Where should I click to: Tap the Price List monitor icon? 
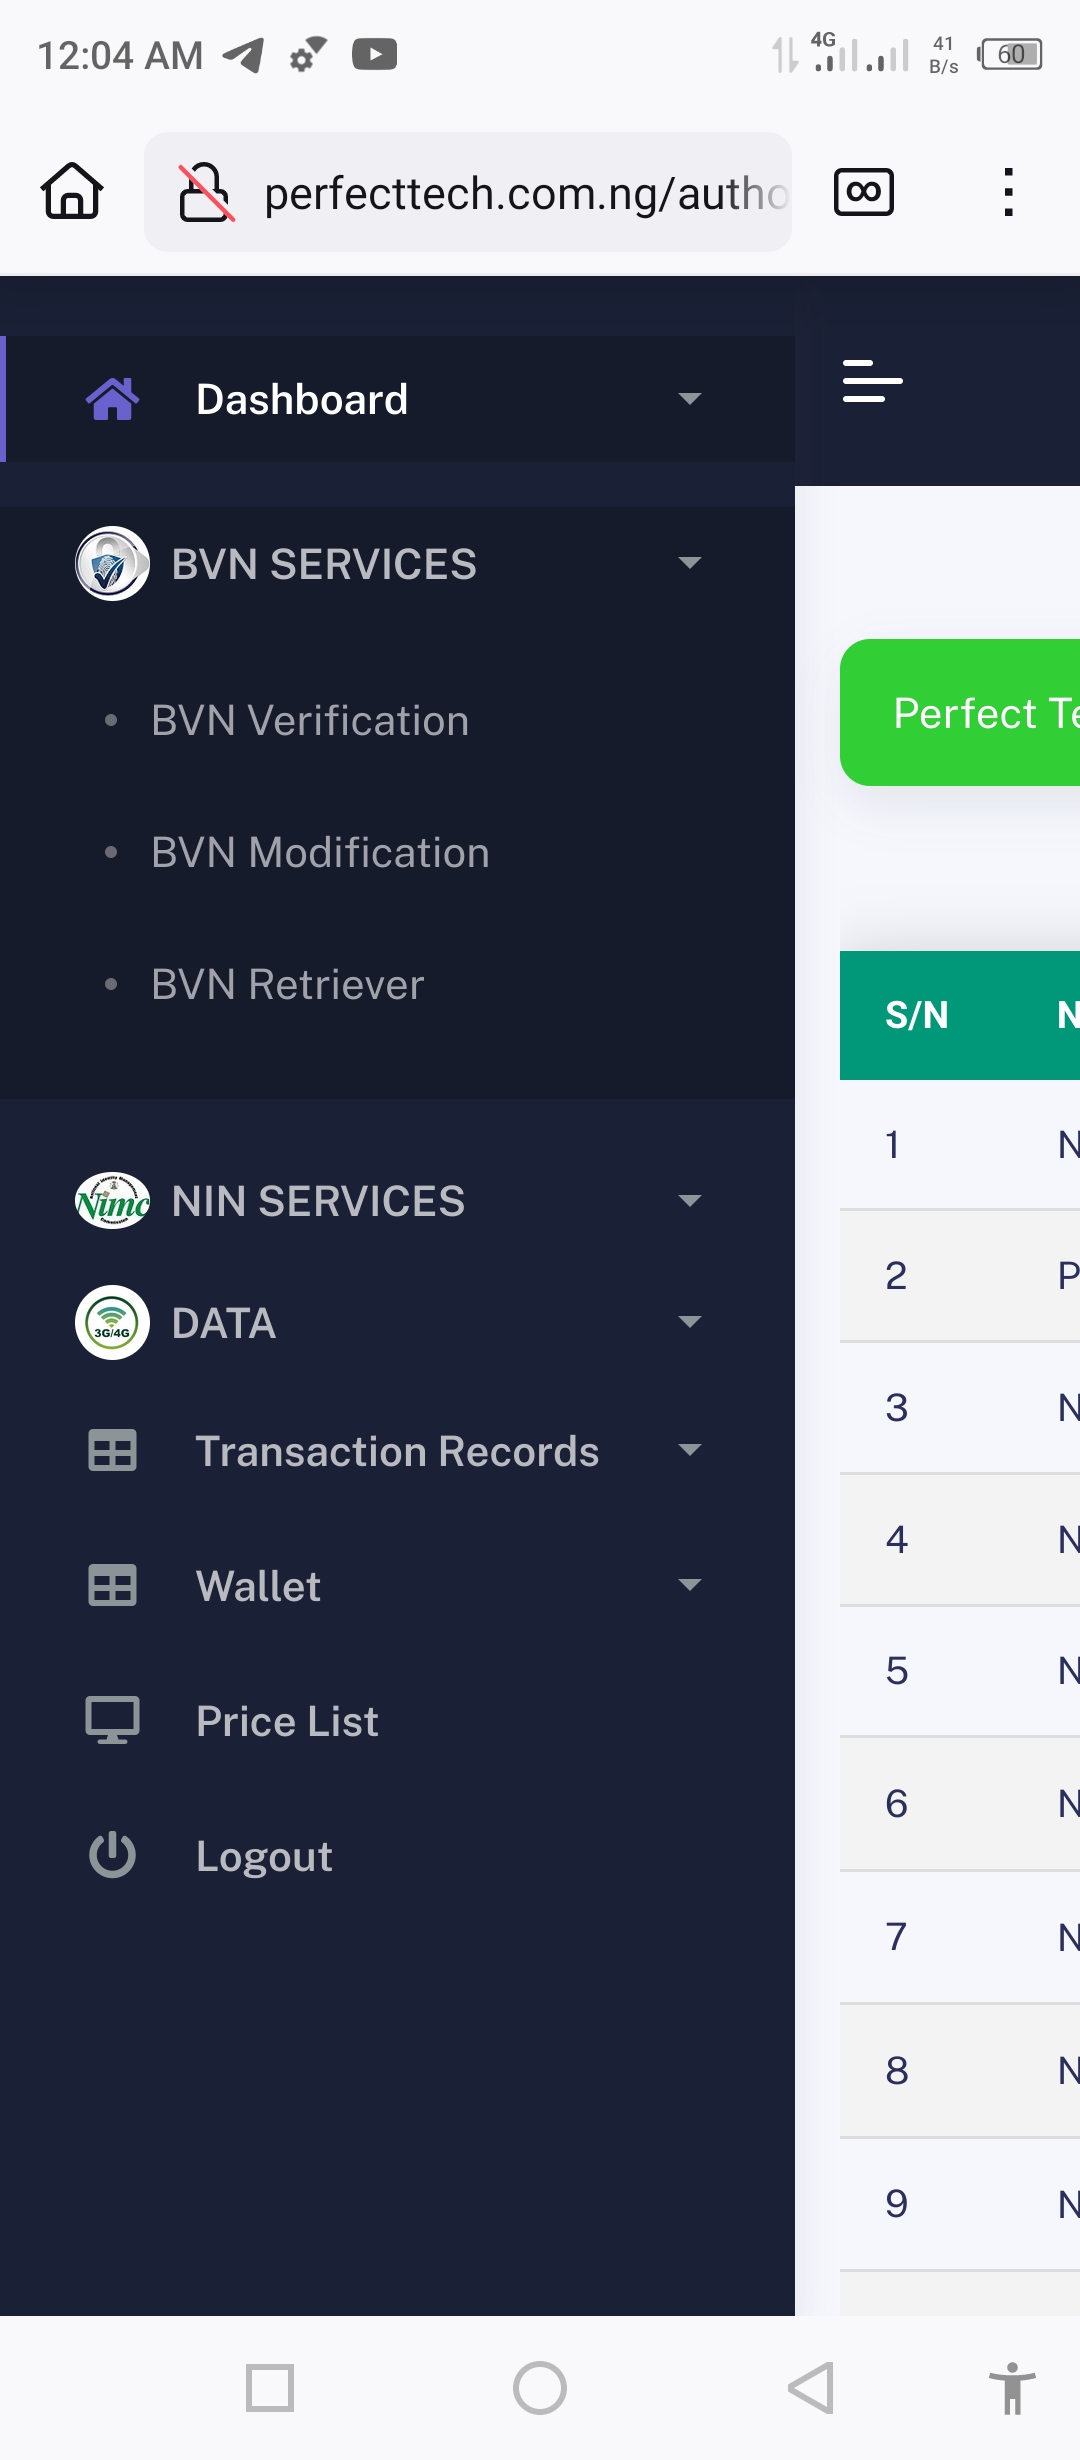tap(112, 1720)
